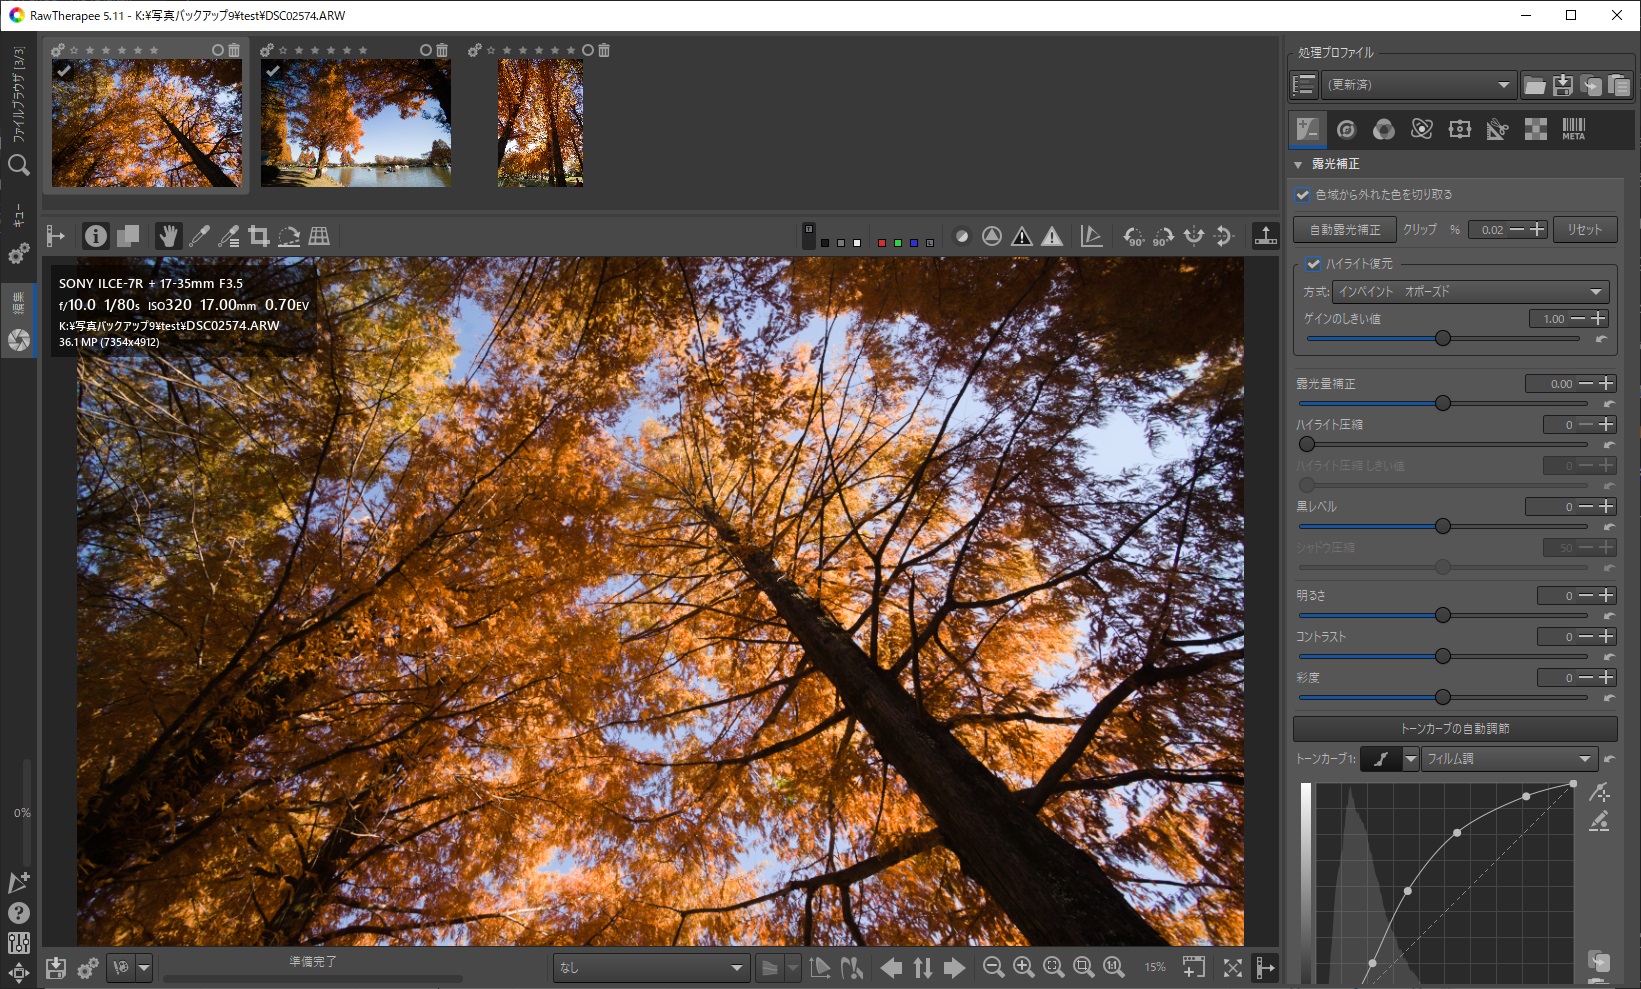The image size is (1641, 989).
Task: Save the current image icon
Action: (x=56, y=968)
